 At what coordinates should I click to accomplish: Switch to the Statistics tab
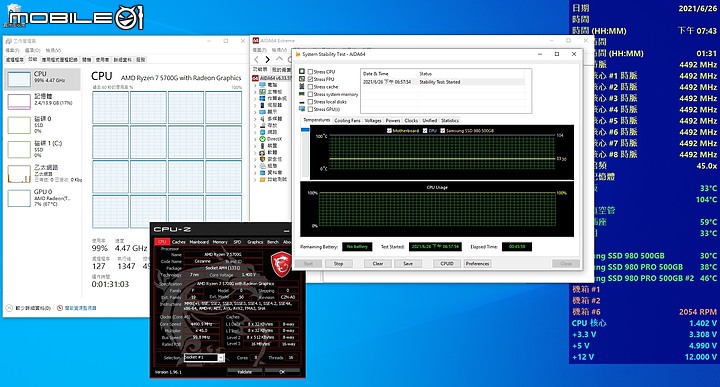pos(450,120)
